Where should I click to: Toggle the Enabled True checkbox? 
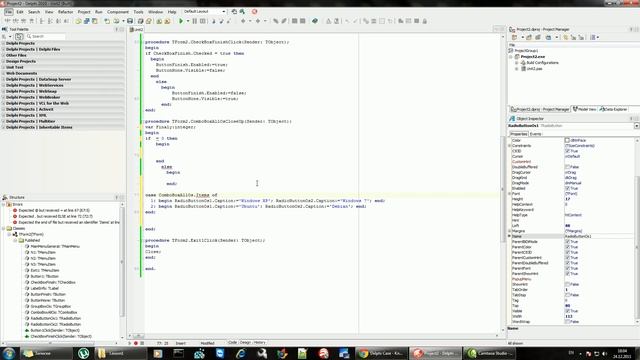click(567, 189)
